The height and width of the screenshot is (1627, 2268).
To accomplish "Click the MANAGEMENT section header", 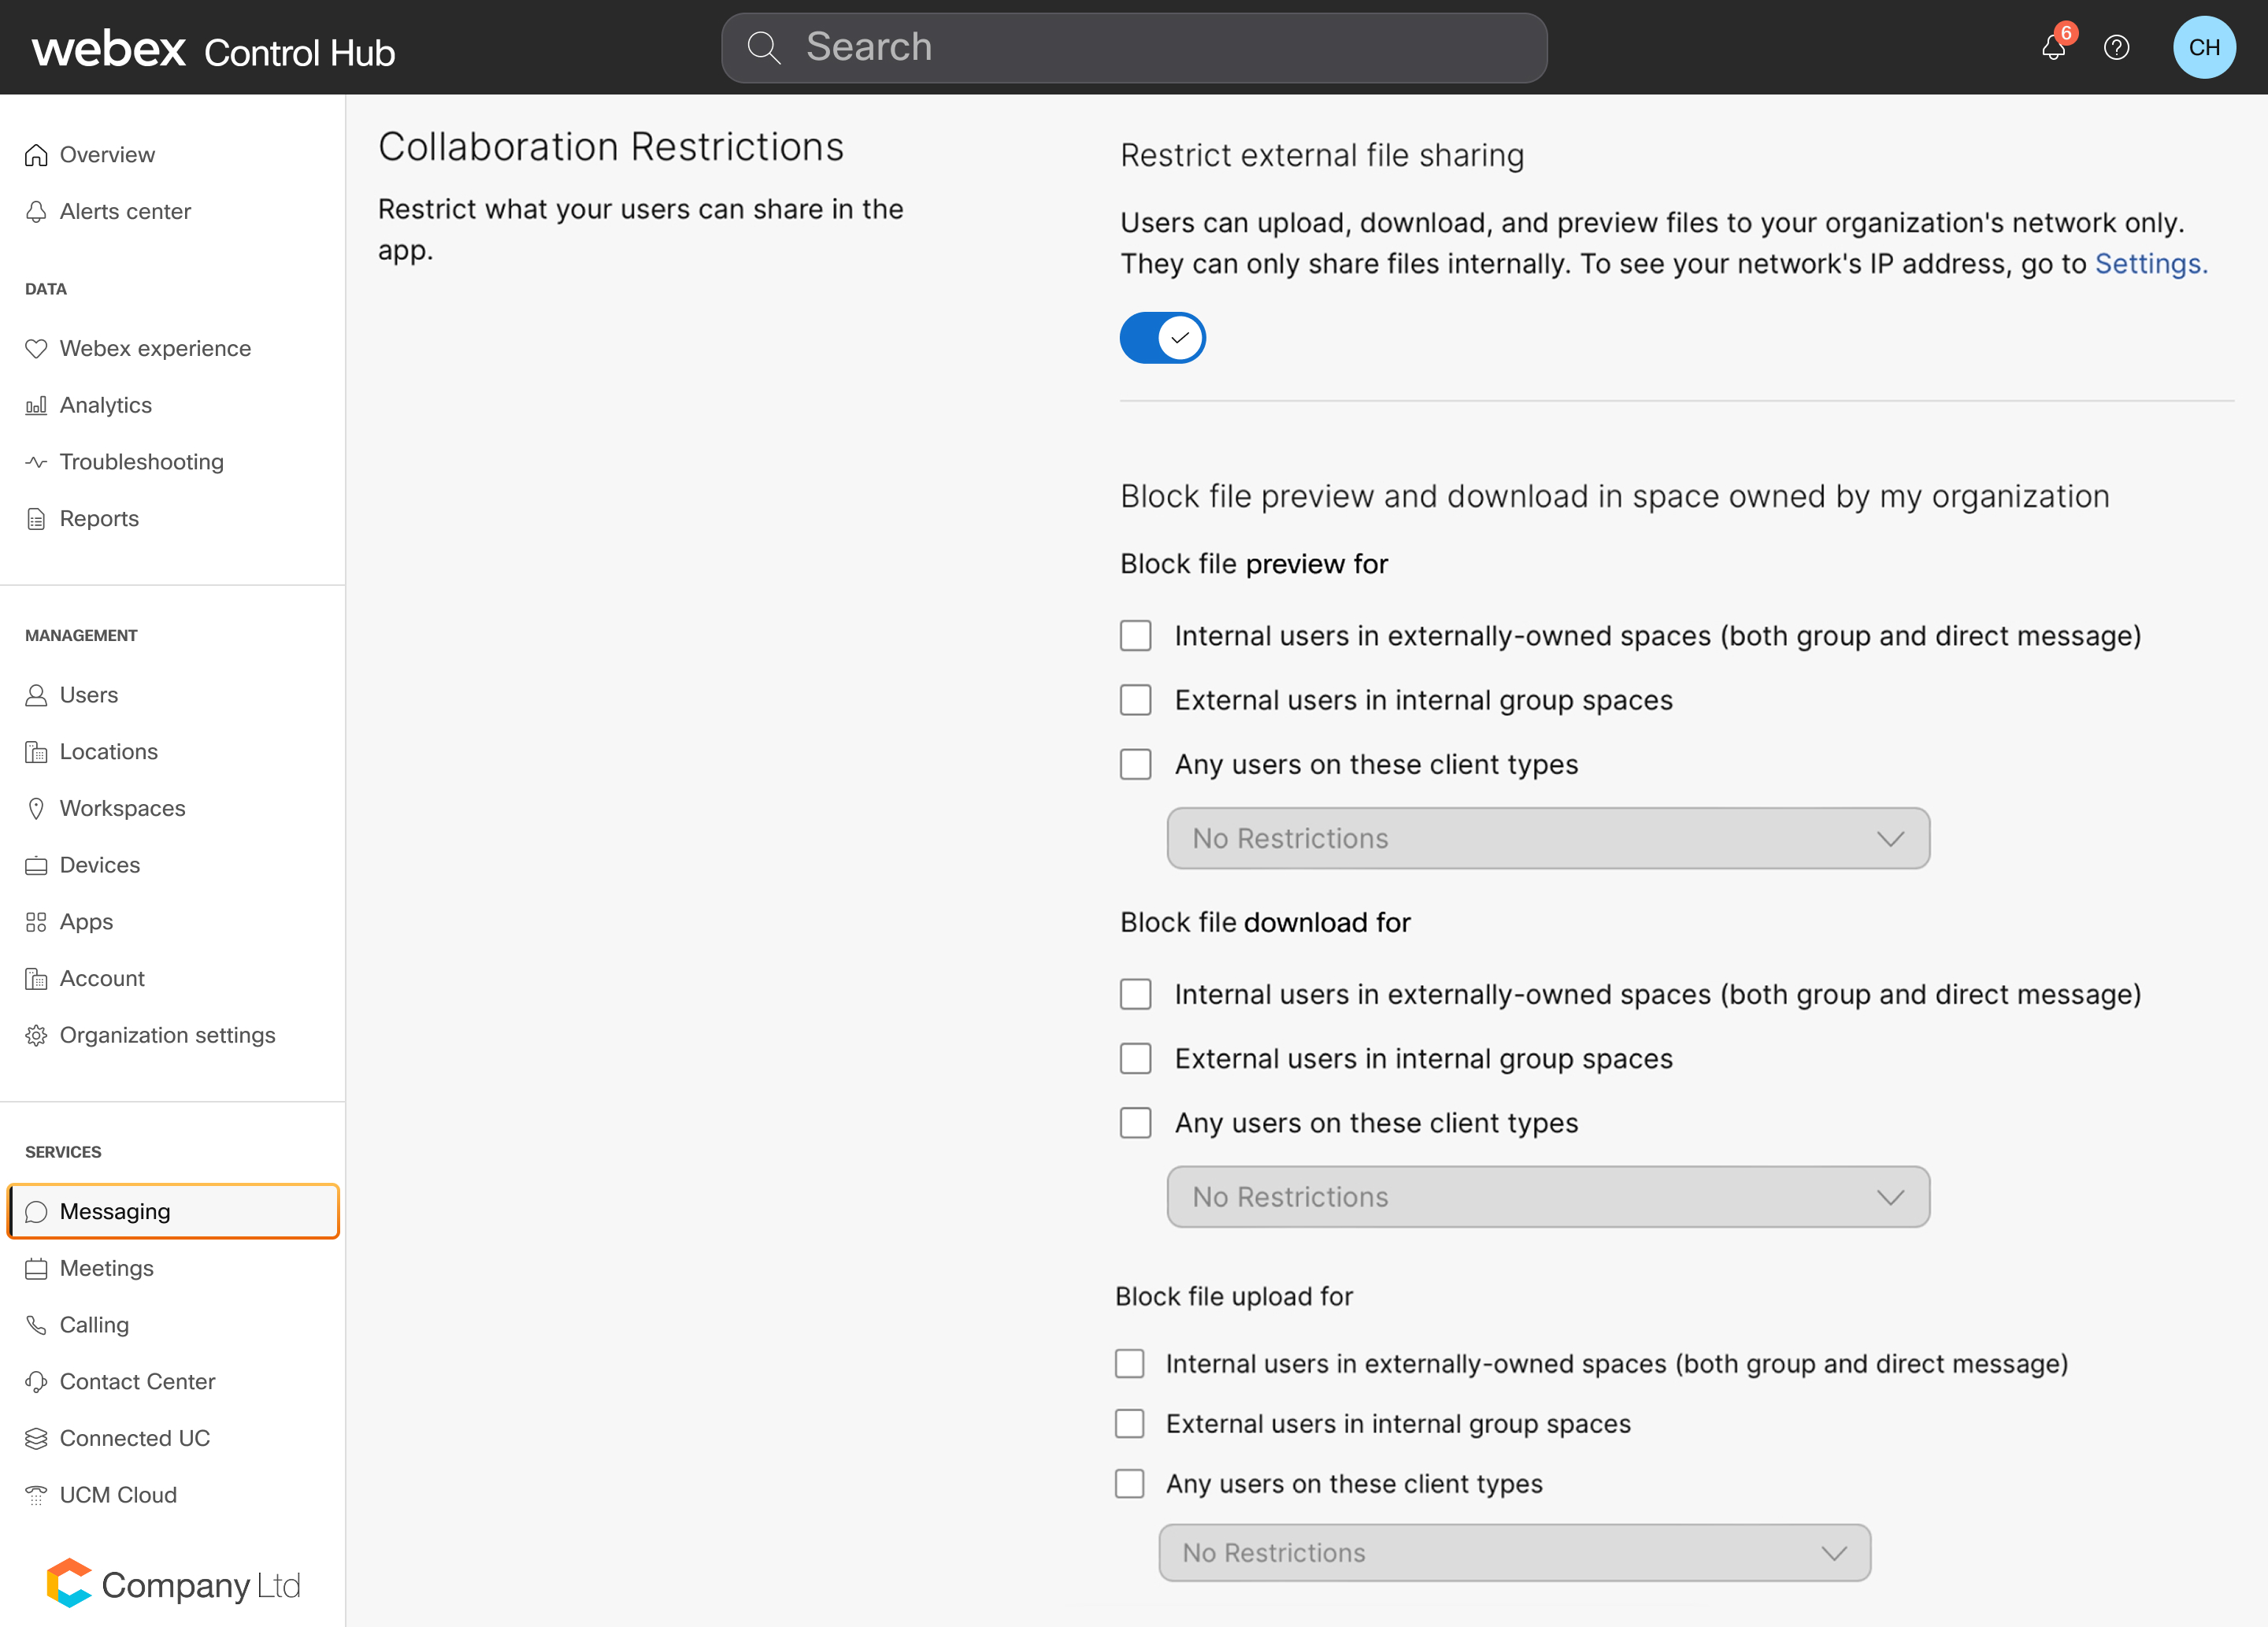I will pyautogui.click(x=81, y=636).
